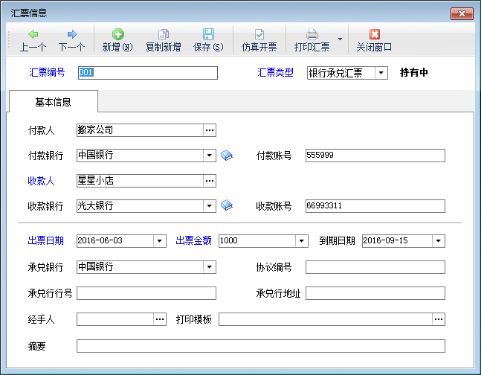This screenshot has width=482, height=375.
Task: Save the draft with 保存 icon
Action: coord(208,34)
